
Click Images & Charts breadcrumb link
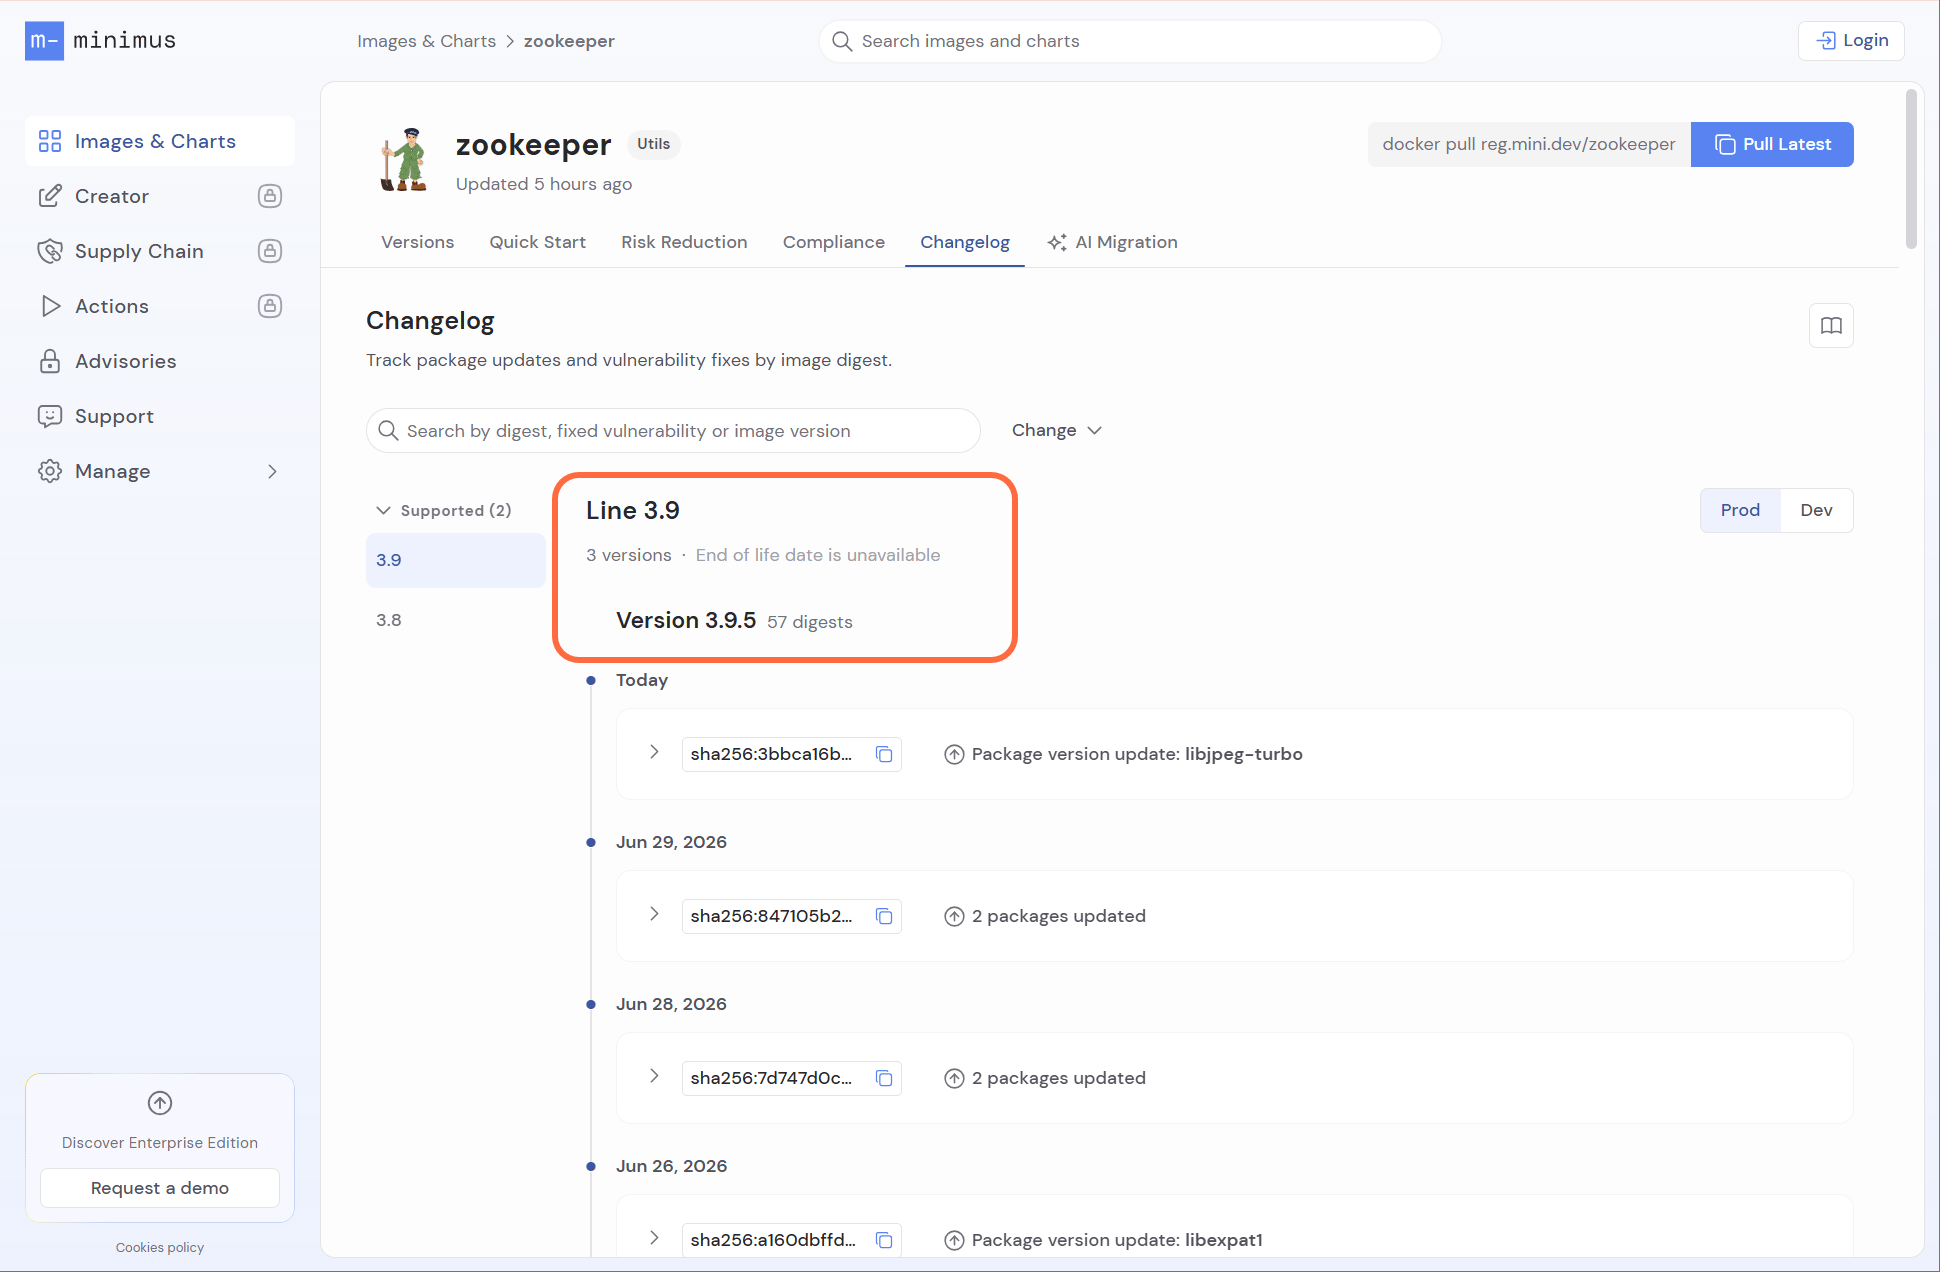click(x=426, y=41)
